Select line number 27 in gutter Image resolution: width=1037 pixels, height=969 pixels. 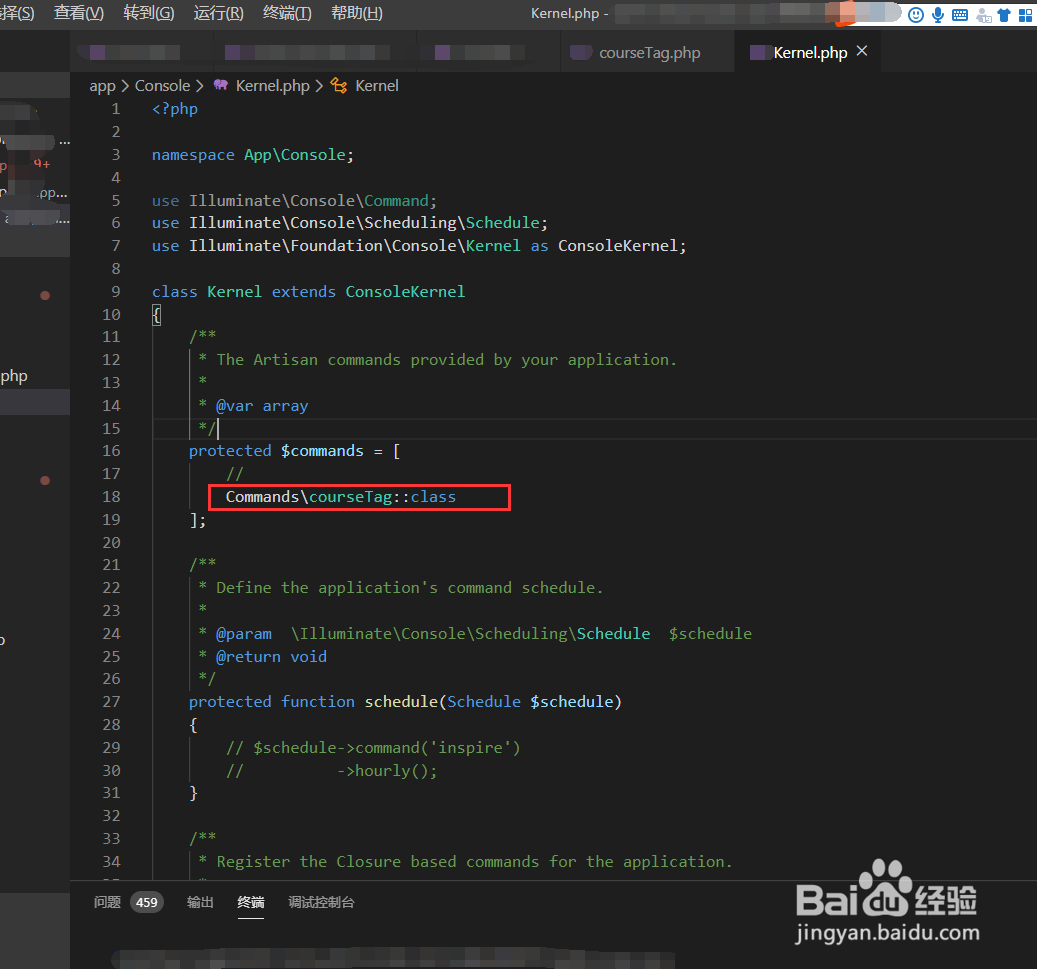coord(111,702)
